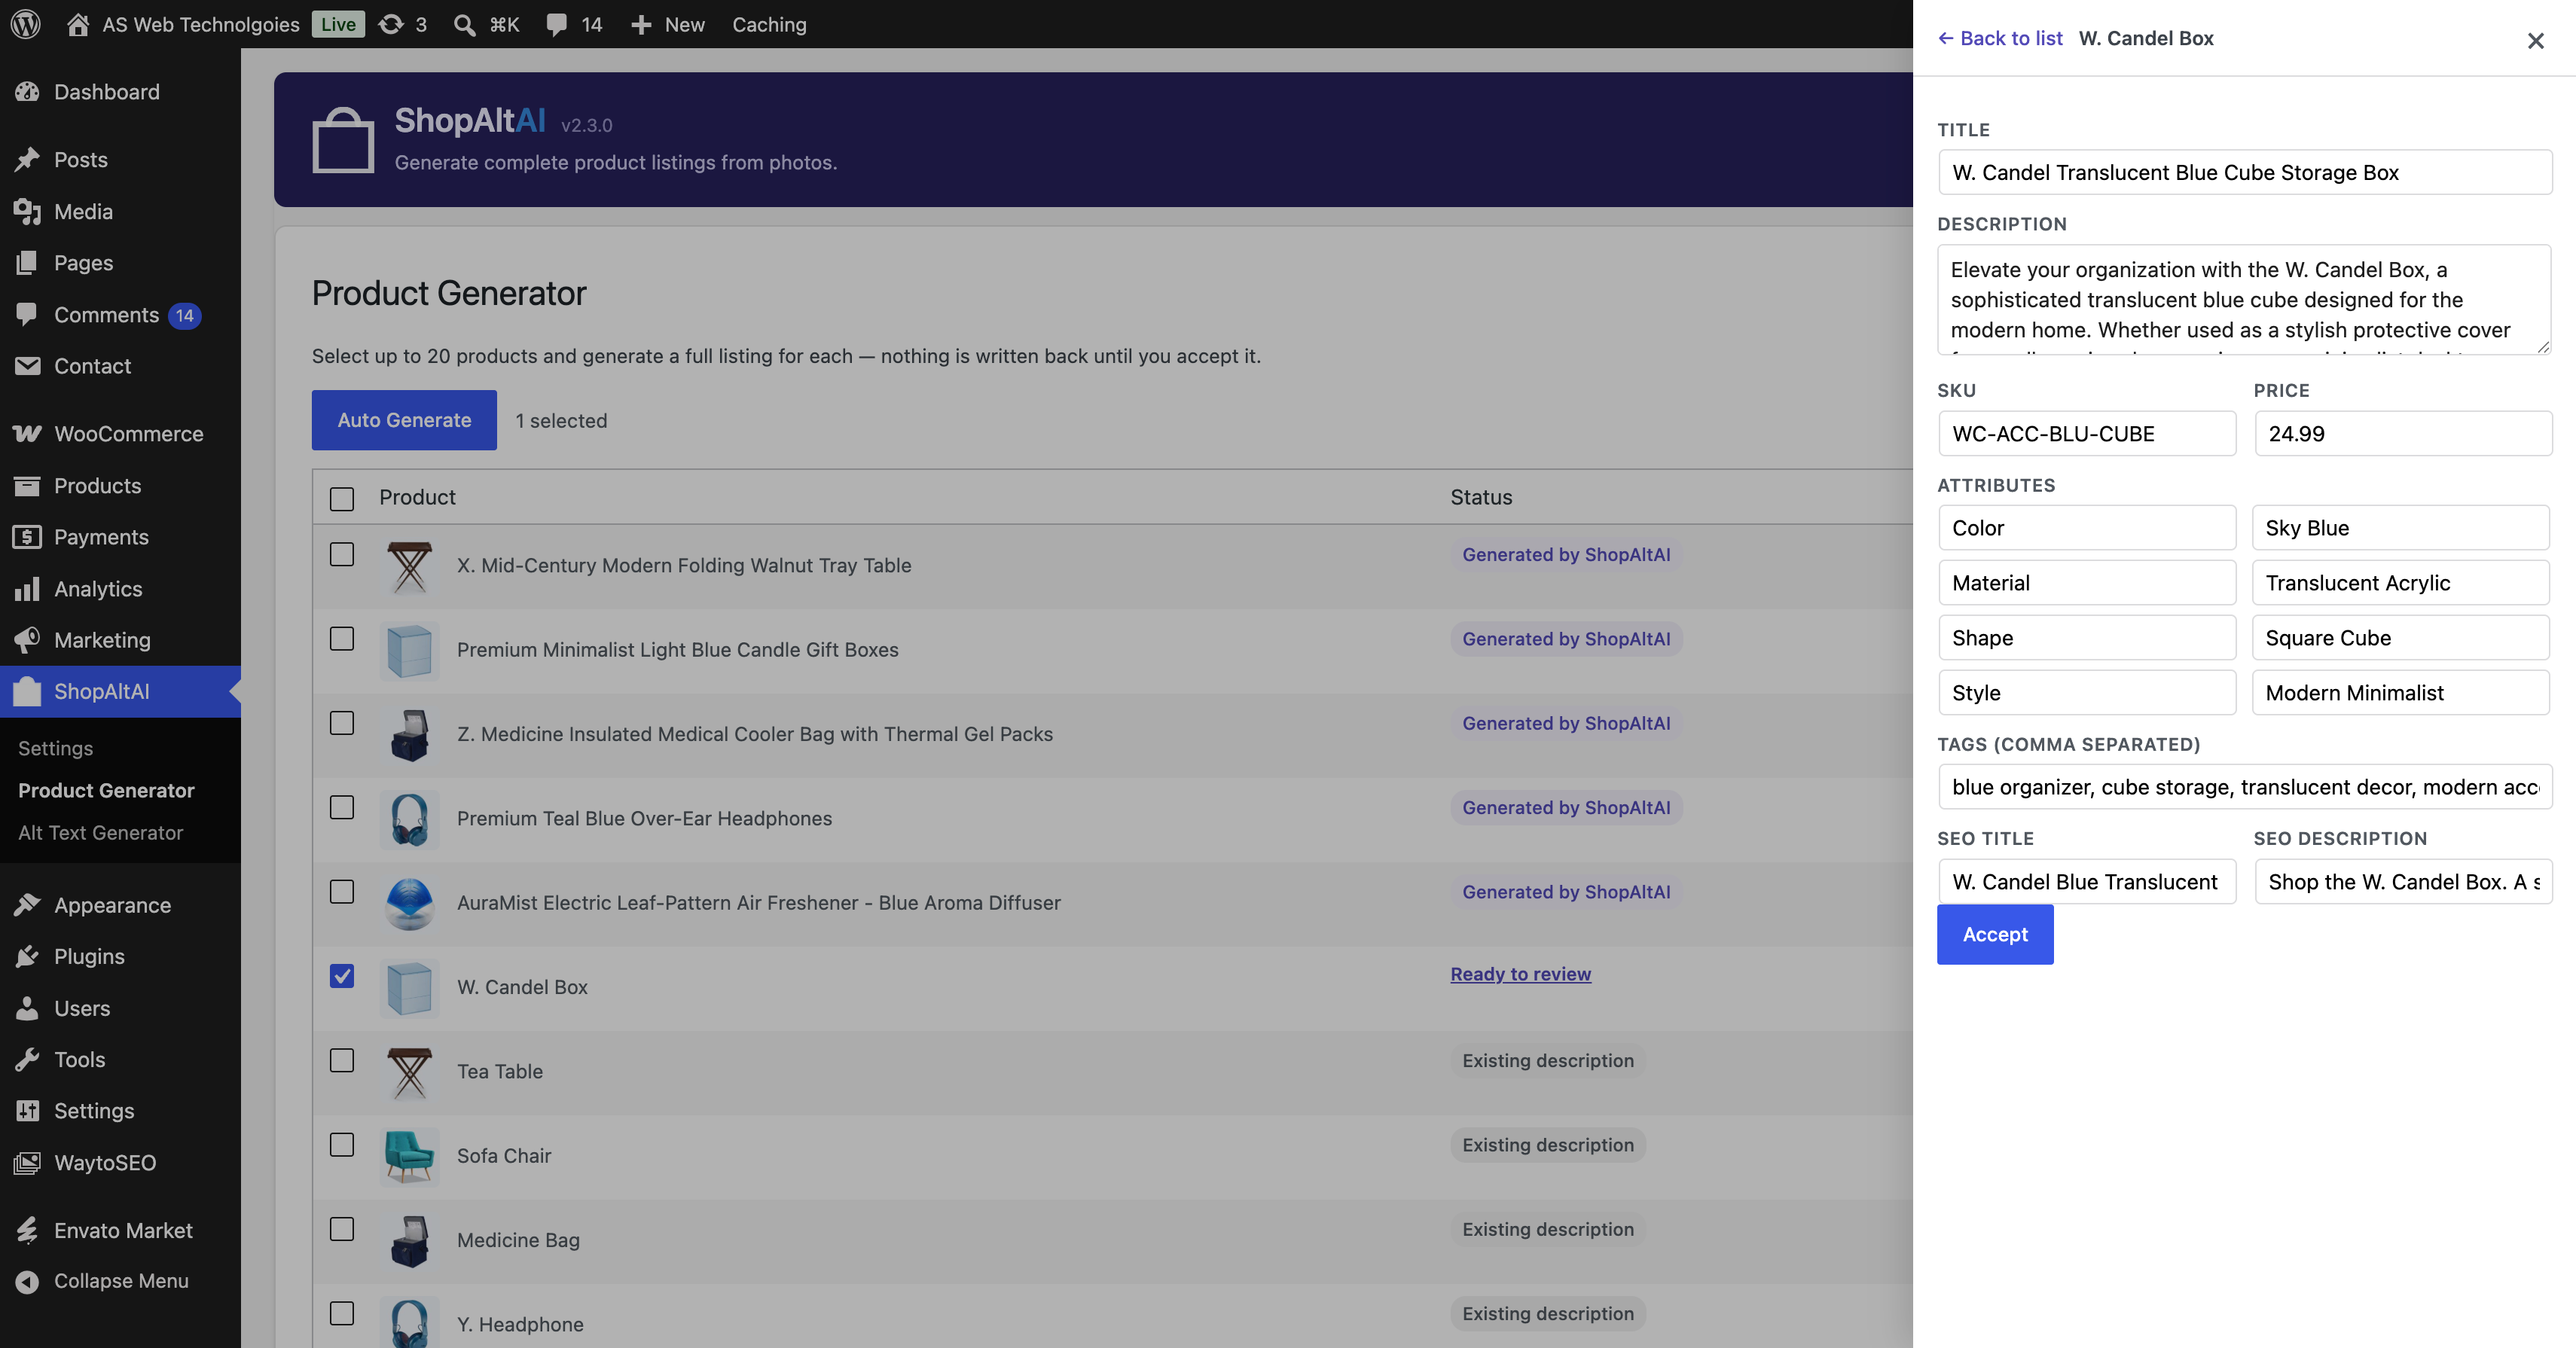Image resolution: width=2576 pixels, height=1348 pixels.
Task: Uncheck the W. Candel Box row
Action: tap(342, 976)
